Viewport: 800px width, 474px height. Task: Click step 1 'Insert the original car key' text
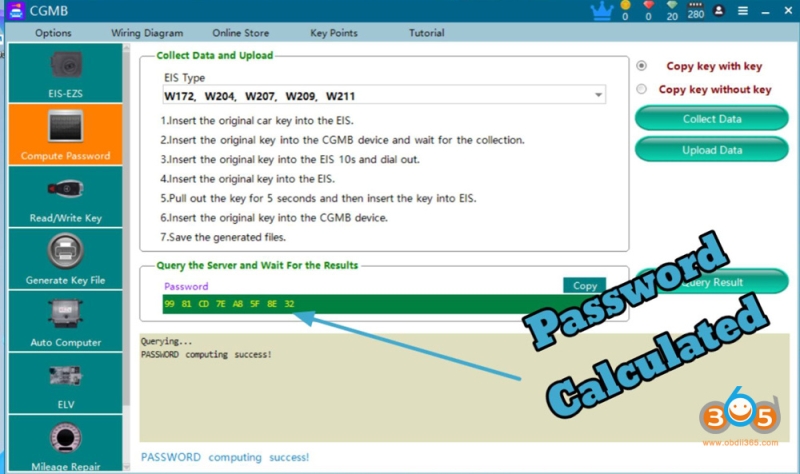coord(257,120)
